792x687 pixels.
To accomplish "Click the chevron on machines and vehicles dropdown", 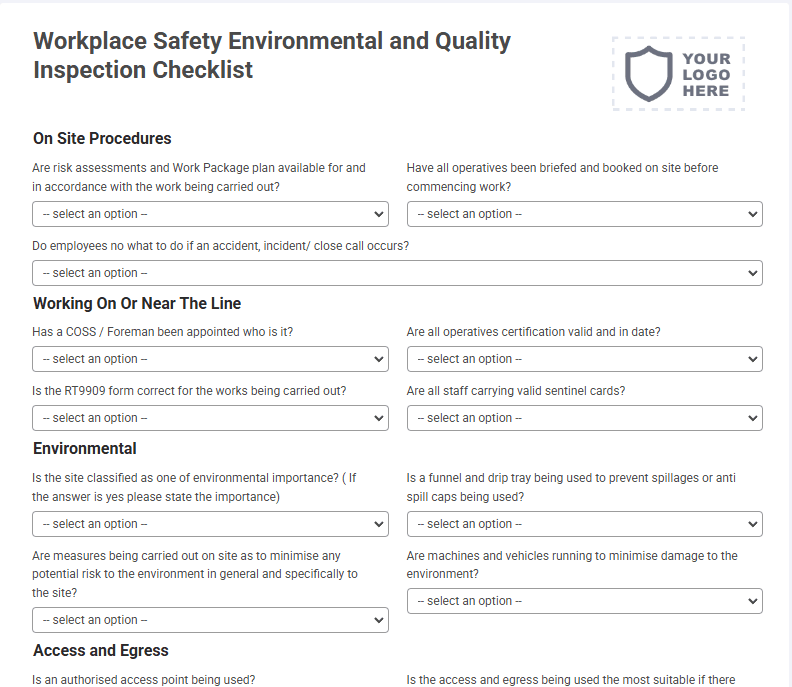I will click(752, 601).
